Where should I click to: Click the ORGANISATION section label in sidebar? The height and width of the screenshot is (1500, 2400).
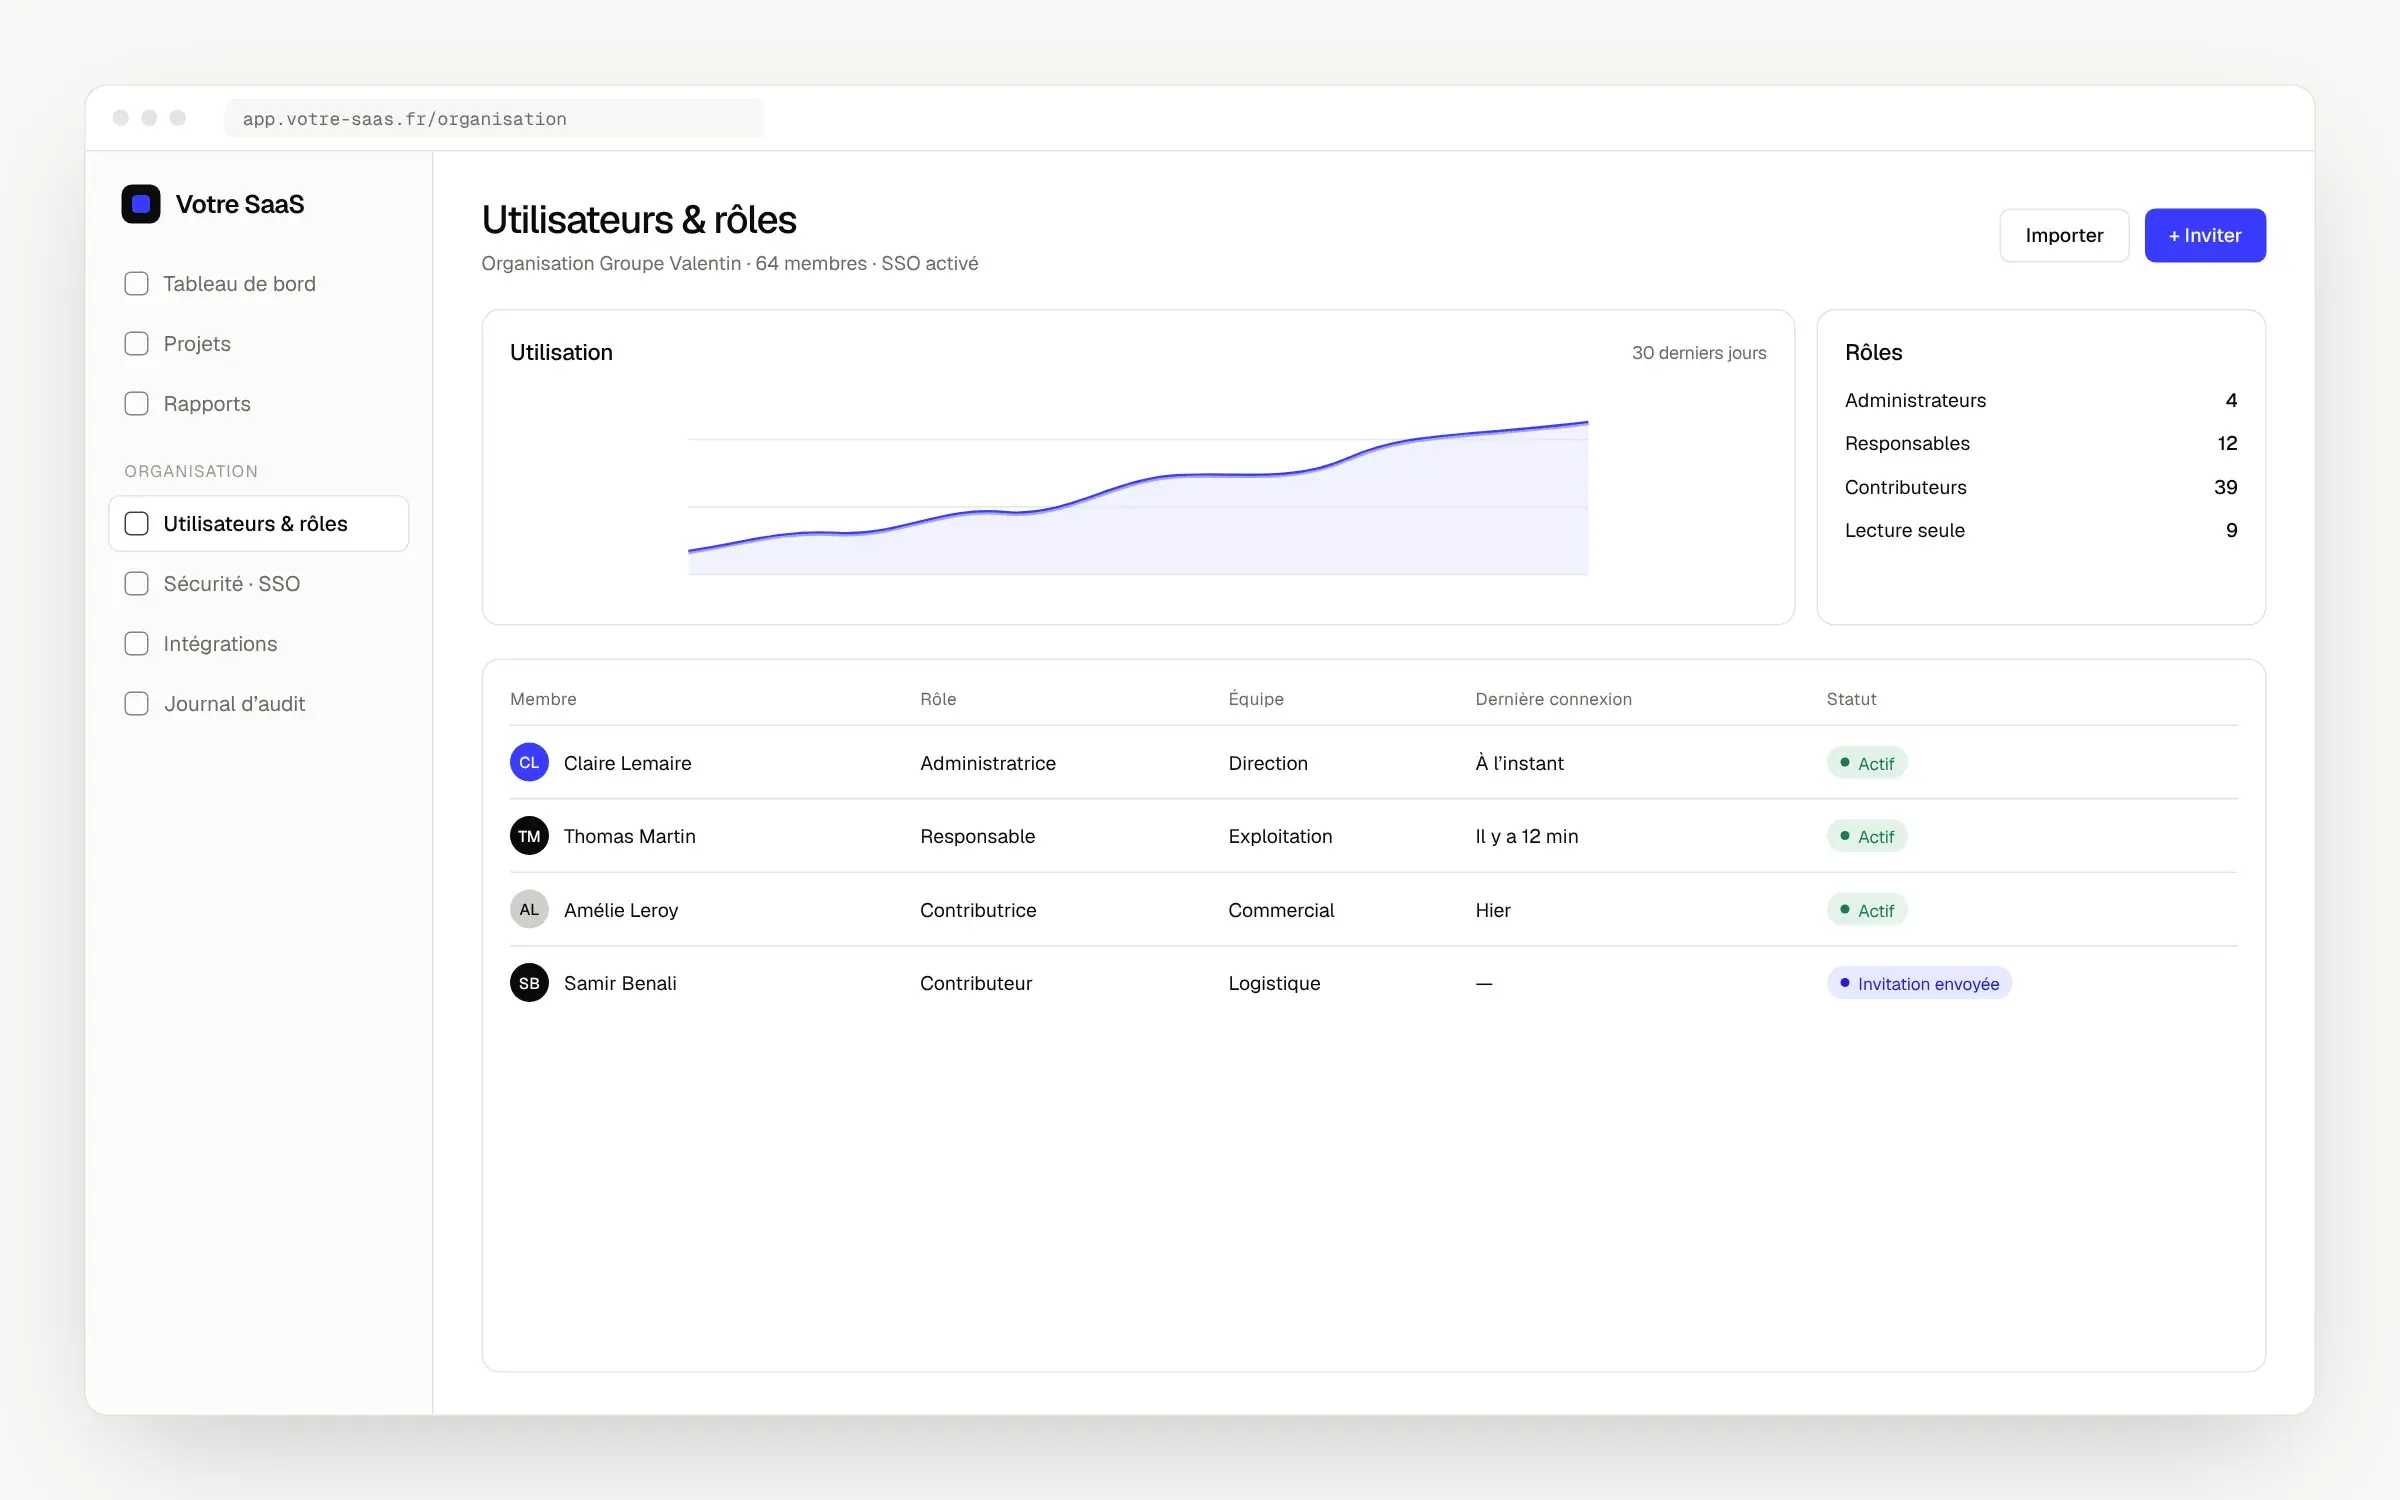191,471
